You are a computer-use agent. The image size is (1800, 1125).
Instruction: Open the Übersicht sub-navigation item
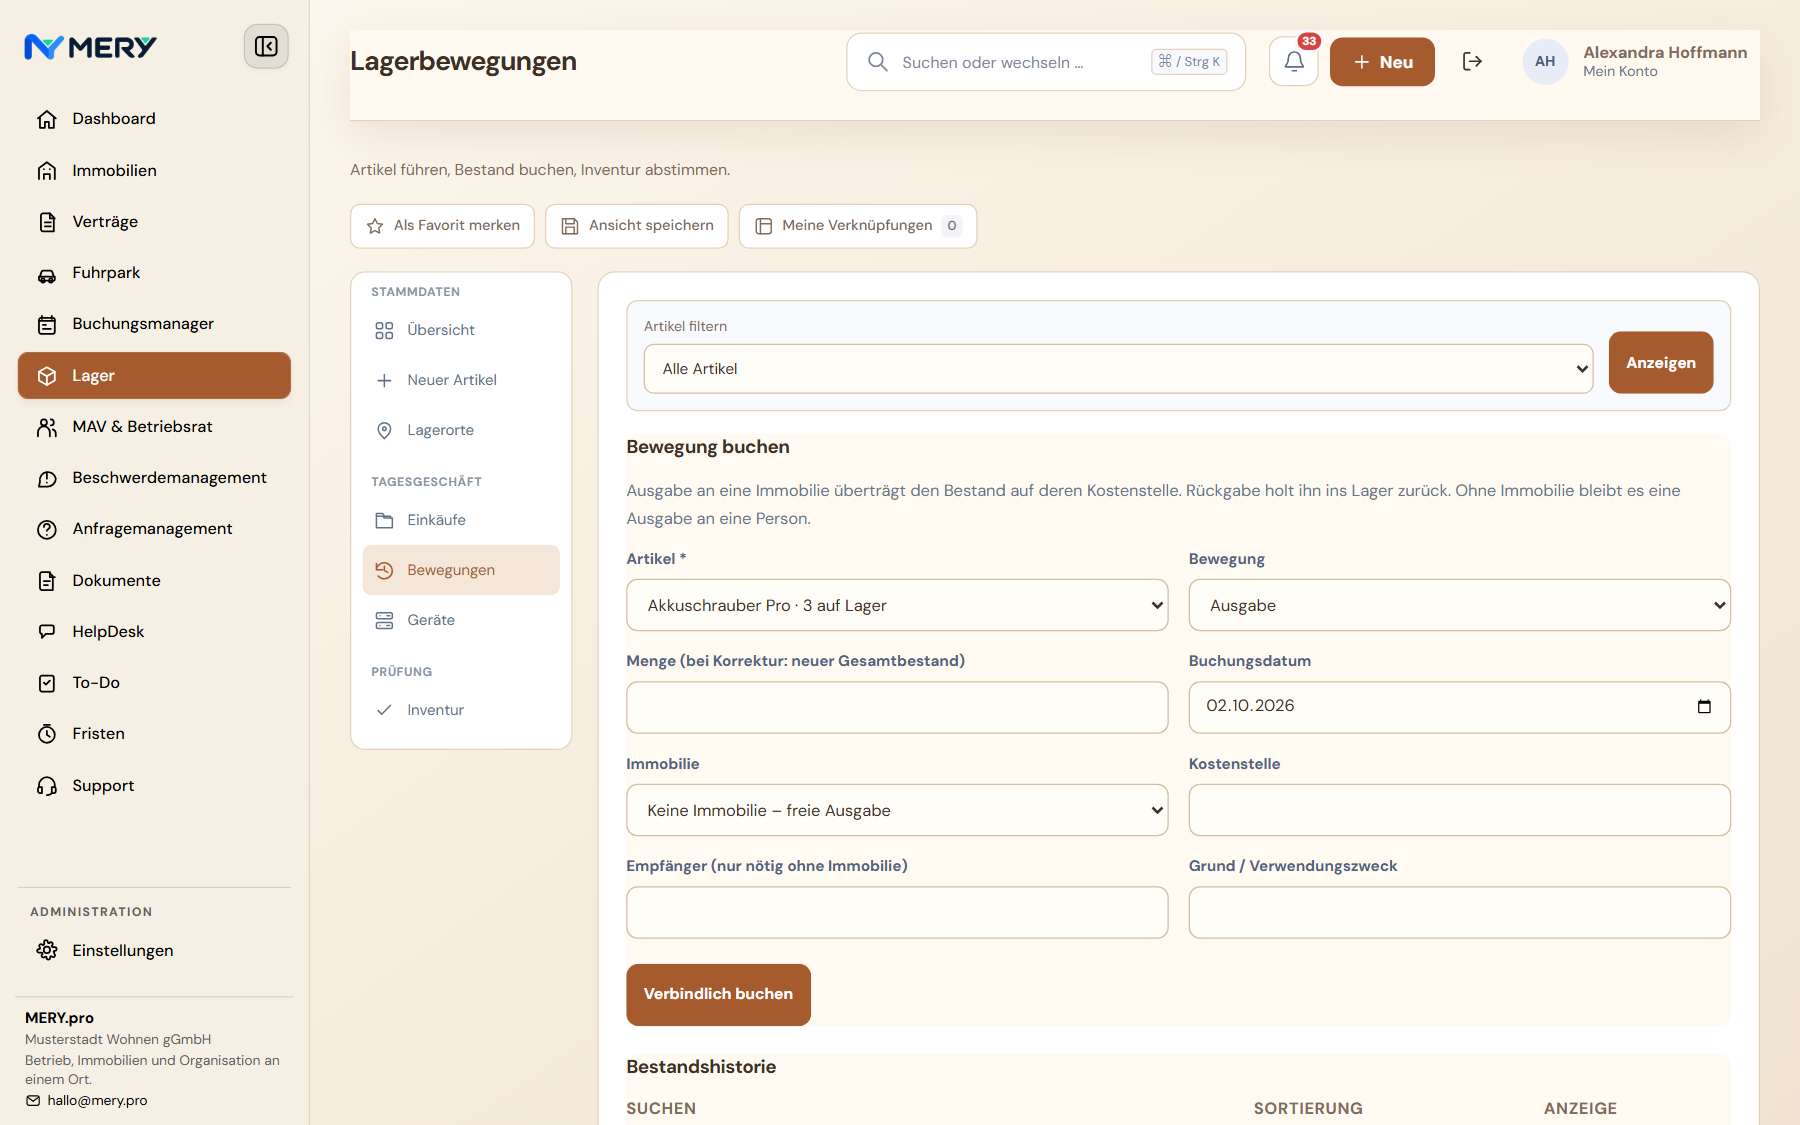(461, 330)
